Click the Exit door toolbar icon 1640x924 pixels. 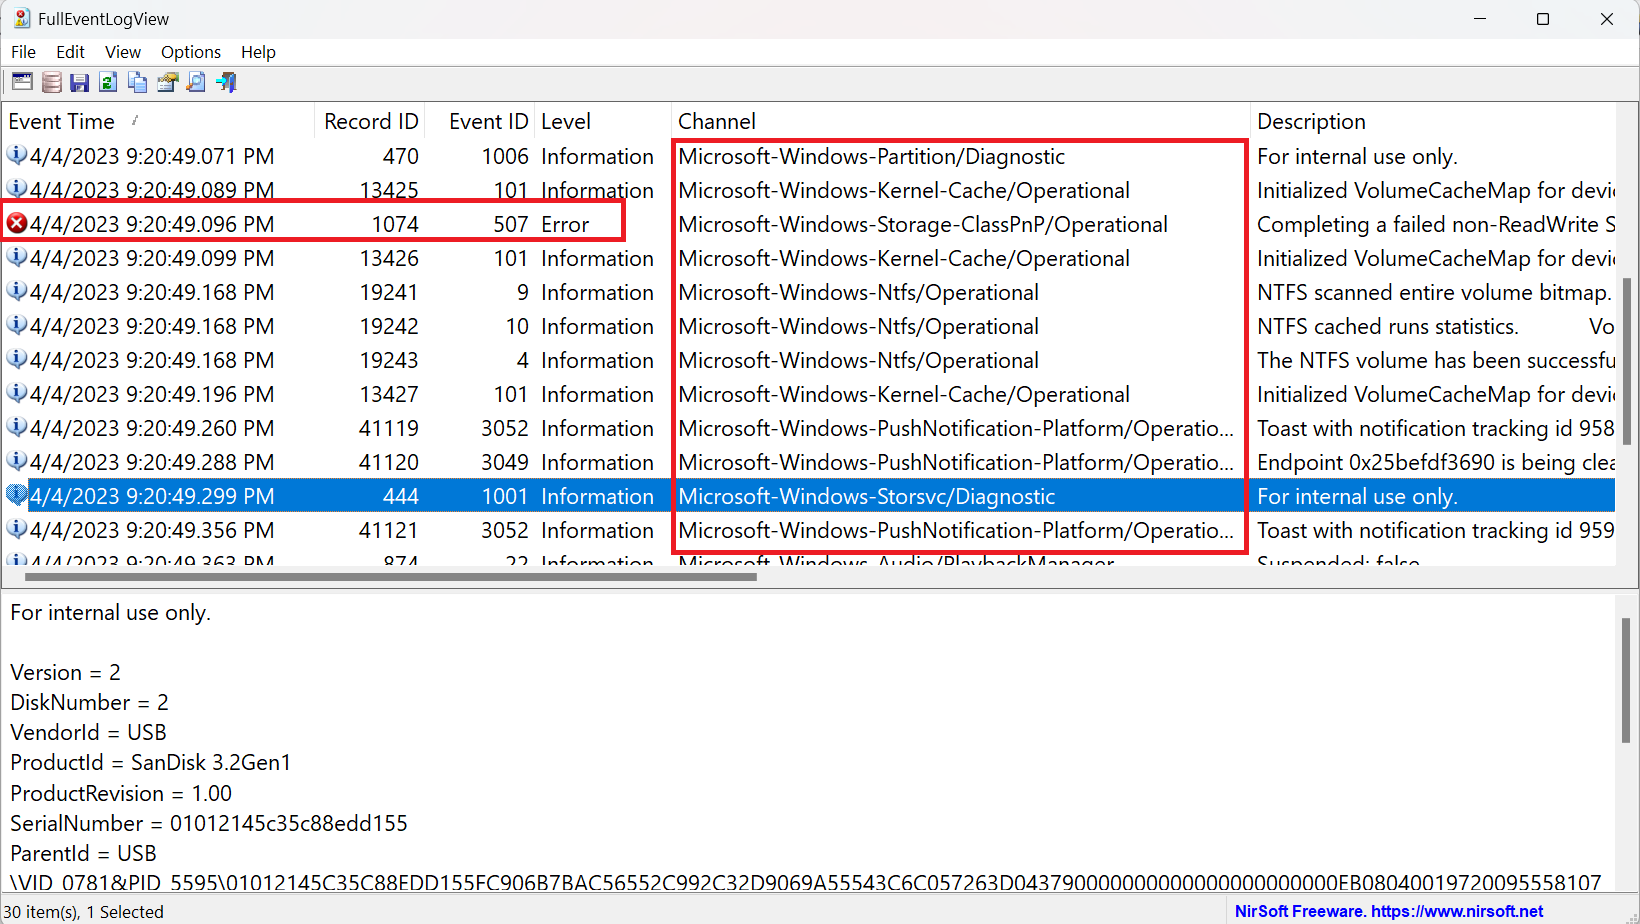point(227,82)
